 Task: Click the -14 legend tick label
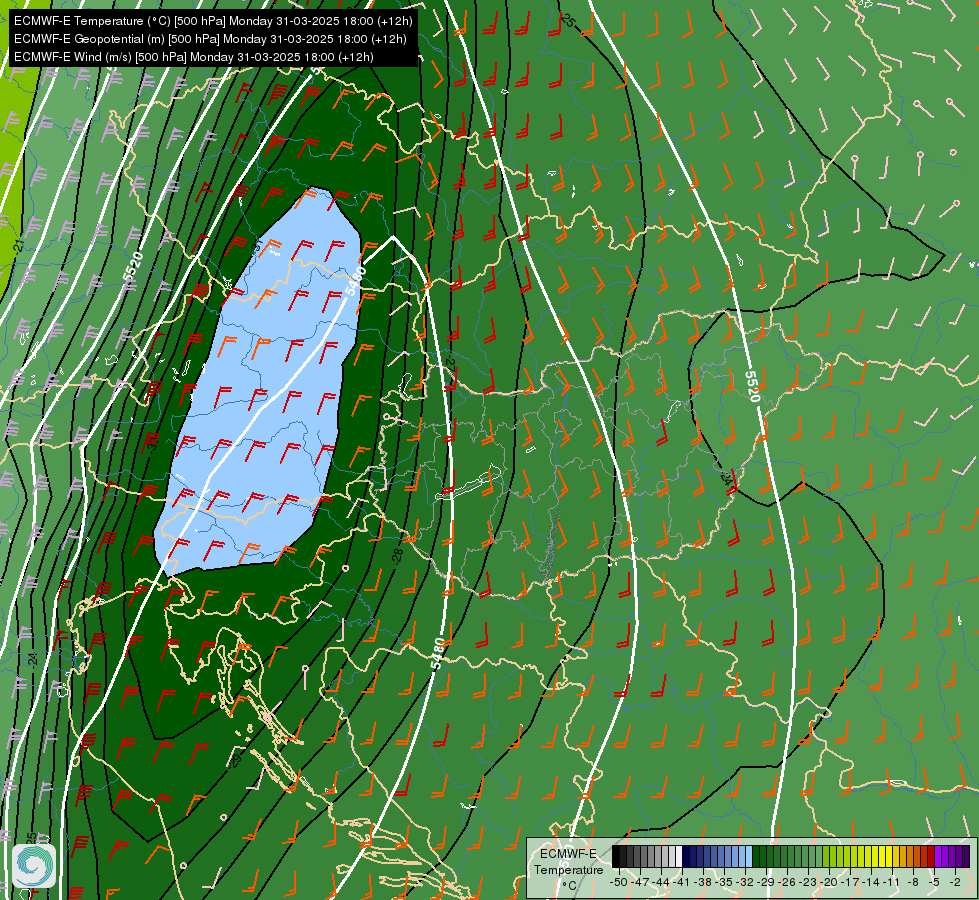point(873,882)
